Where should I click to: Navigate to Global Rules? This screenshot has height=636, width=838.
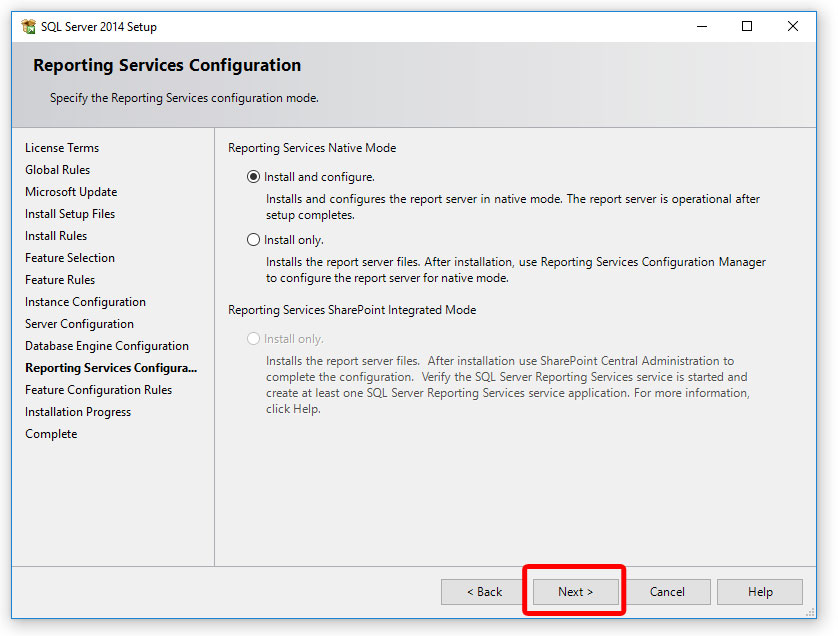tap(57, 169)
